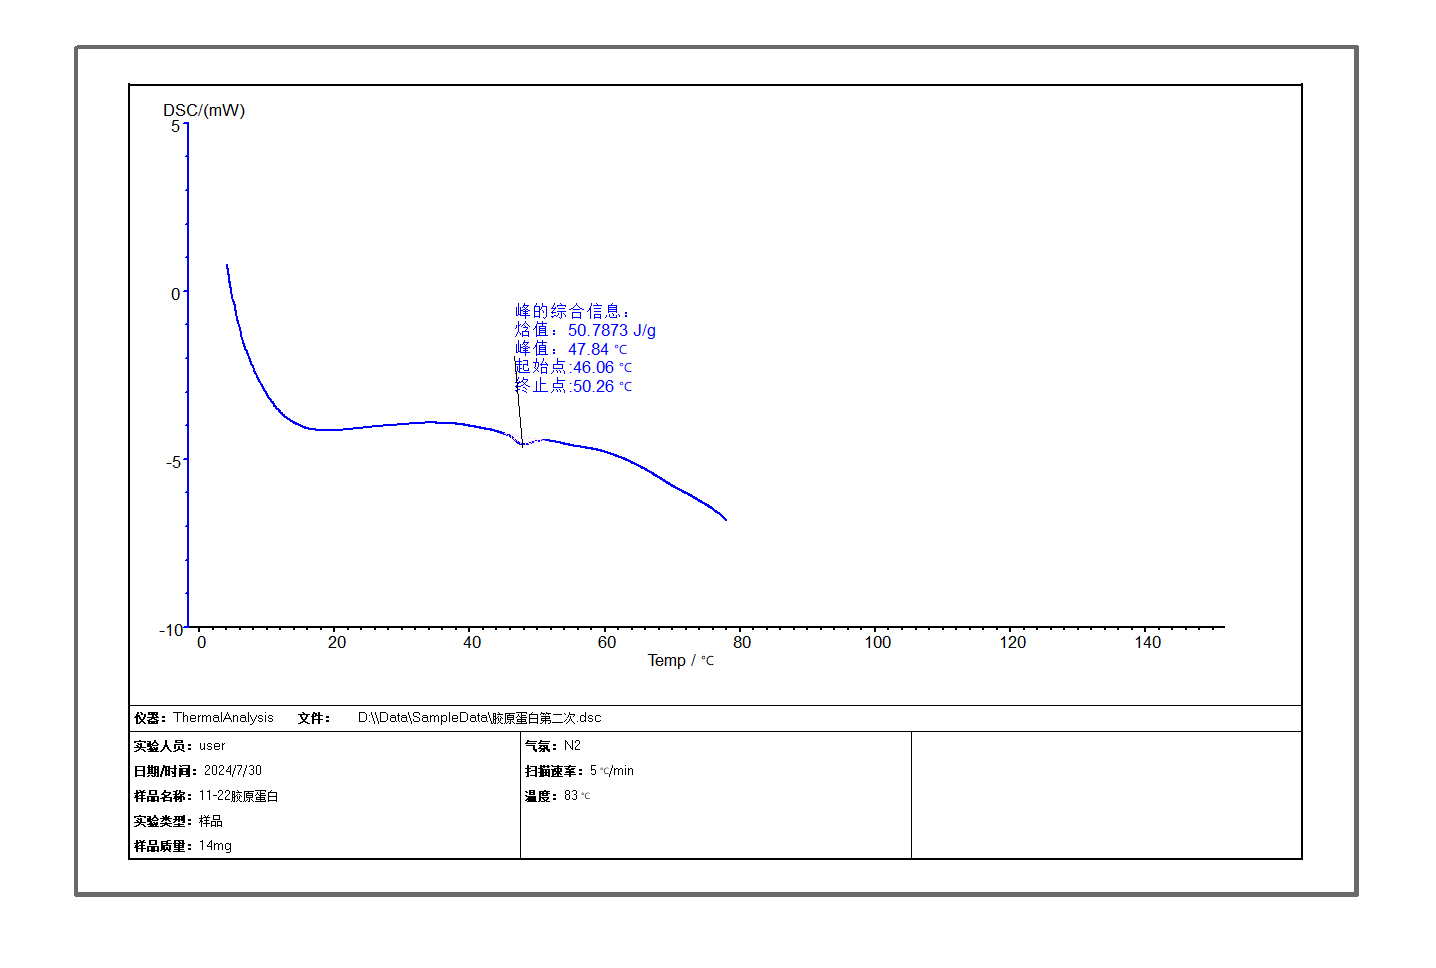Click the 样品质量 14mg value
This screenshot has height=968, width=1436.
coord(215,846)
